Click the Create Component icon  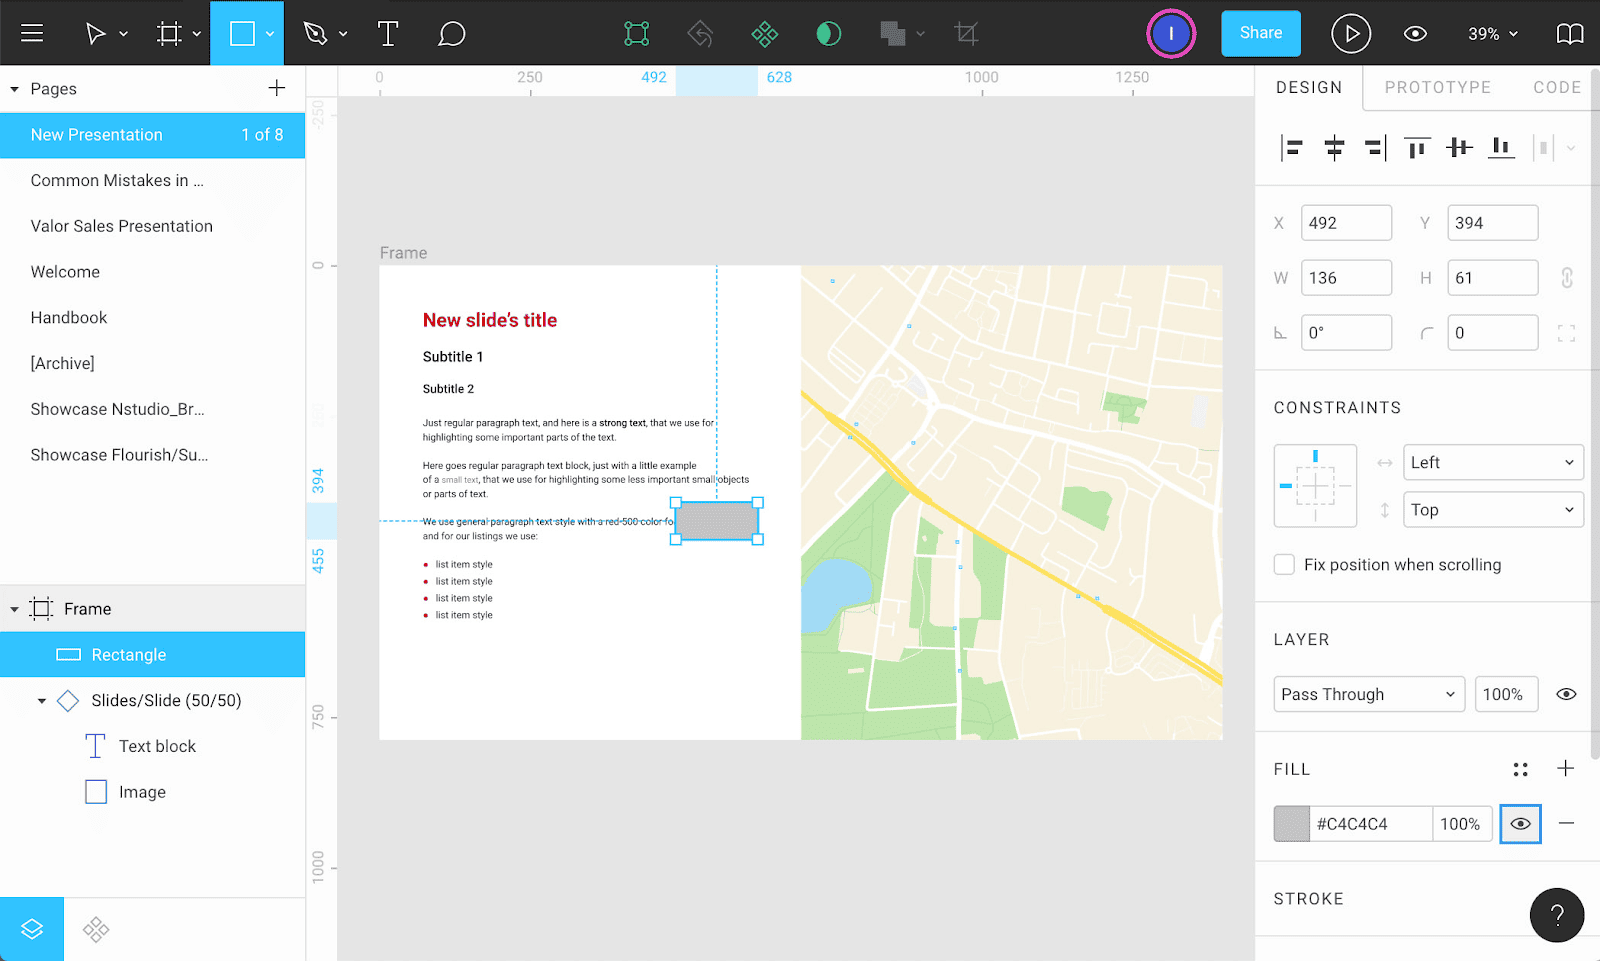pos(764,34)
